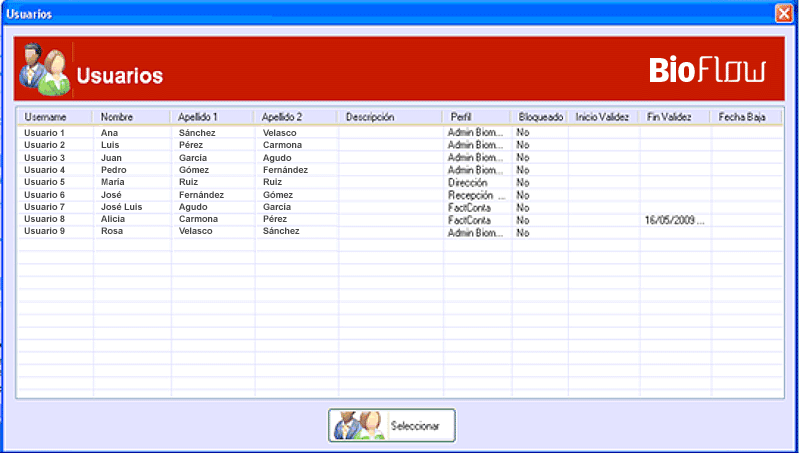Click the Apellido 2 column header
Screen dimensions: 800x456
tap(282, 117)
